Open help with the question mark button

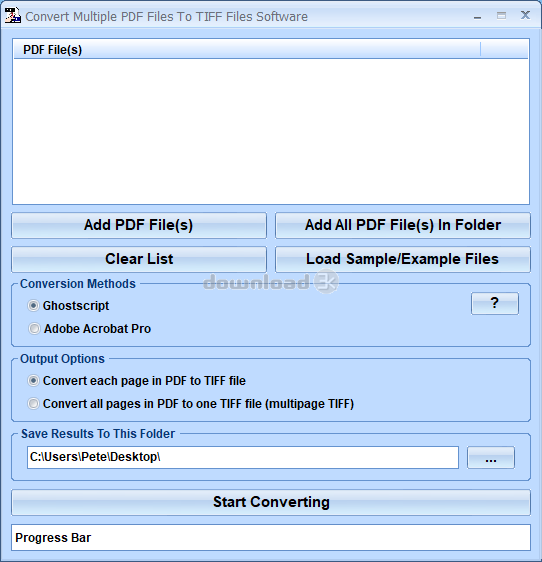(x=495, y=303)
